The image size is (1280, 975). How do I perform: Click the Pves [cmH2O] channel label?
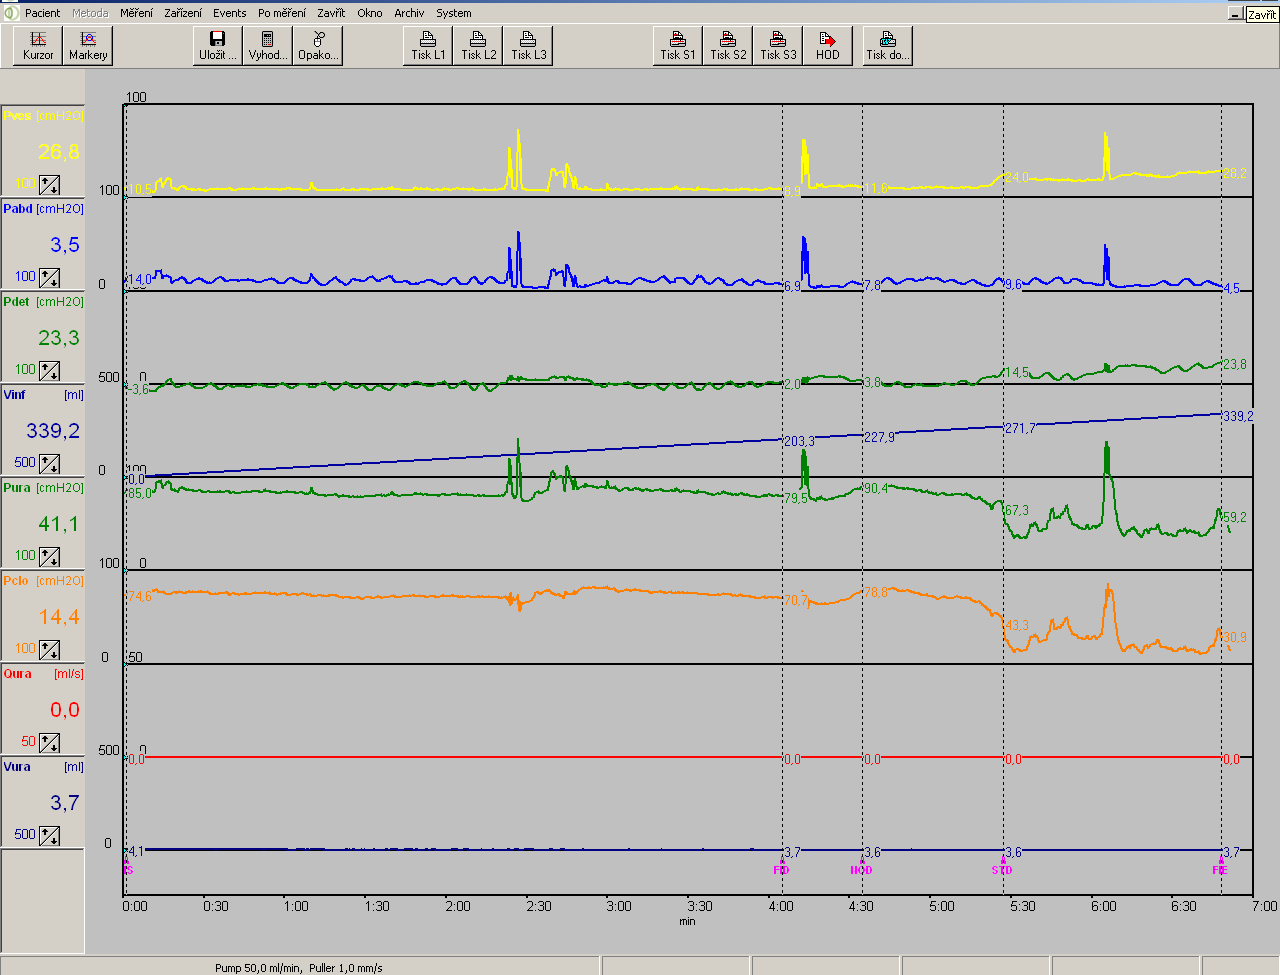coord(43,116)
